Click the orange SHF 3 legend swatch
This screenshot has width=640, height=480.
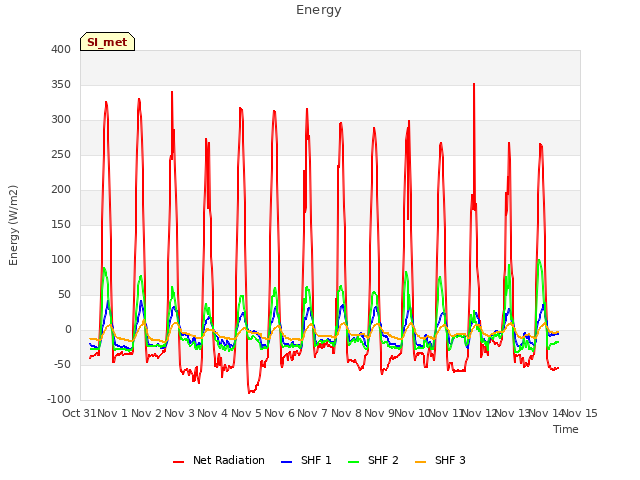pyautogui.click(x=420, y=462)
